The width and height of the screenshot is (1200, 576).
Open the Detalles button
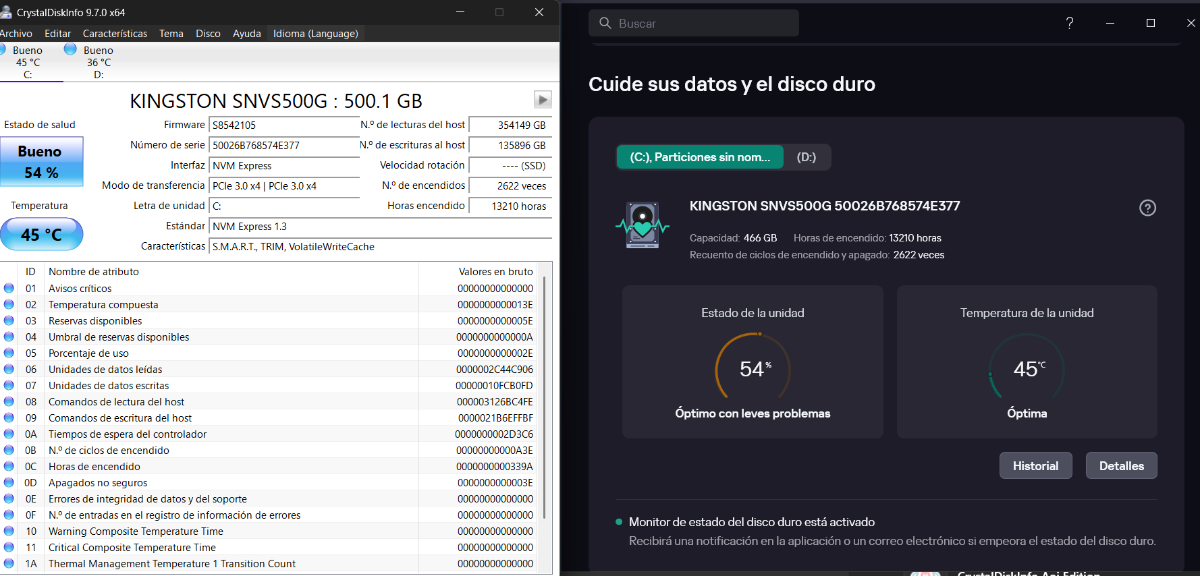pos(1121,466)
